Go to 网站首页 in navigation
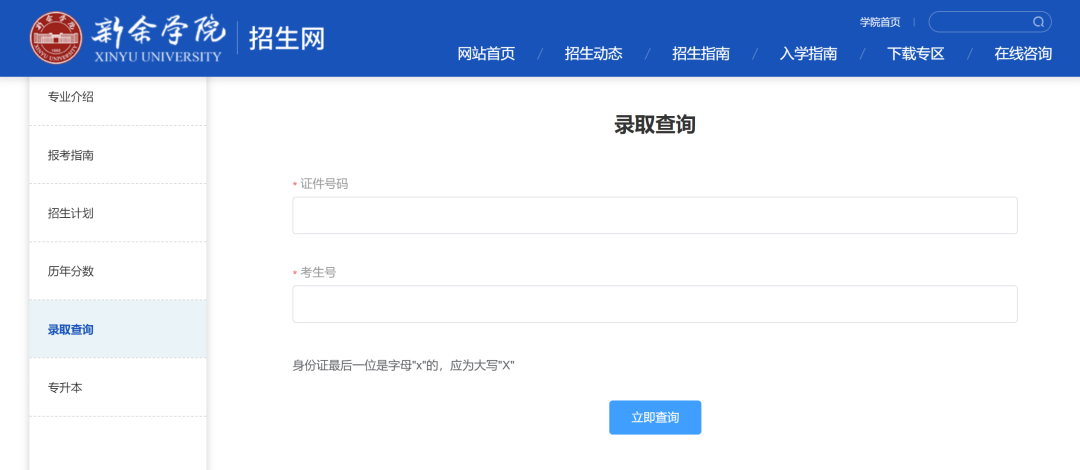 (x=486, y=54)
